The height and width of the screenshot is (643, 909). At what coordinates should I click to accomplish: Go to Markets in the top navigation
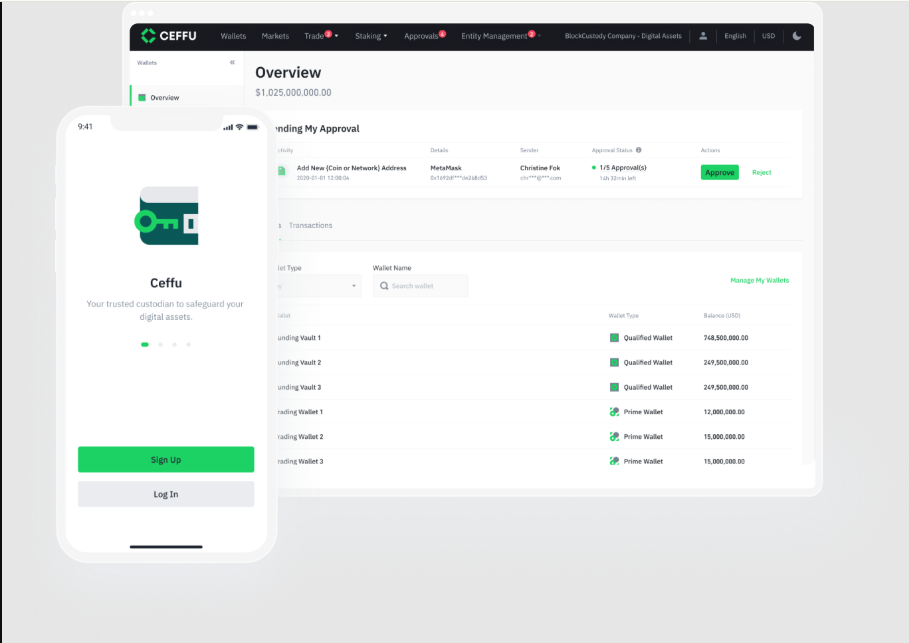click(x=275, y=36)
